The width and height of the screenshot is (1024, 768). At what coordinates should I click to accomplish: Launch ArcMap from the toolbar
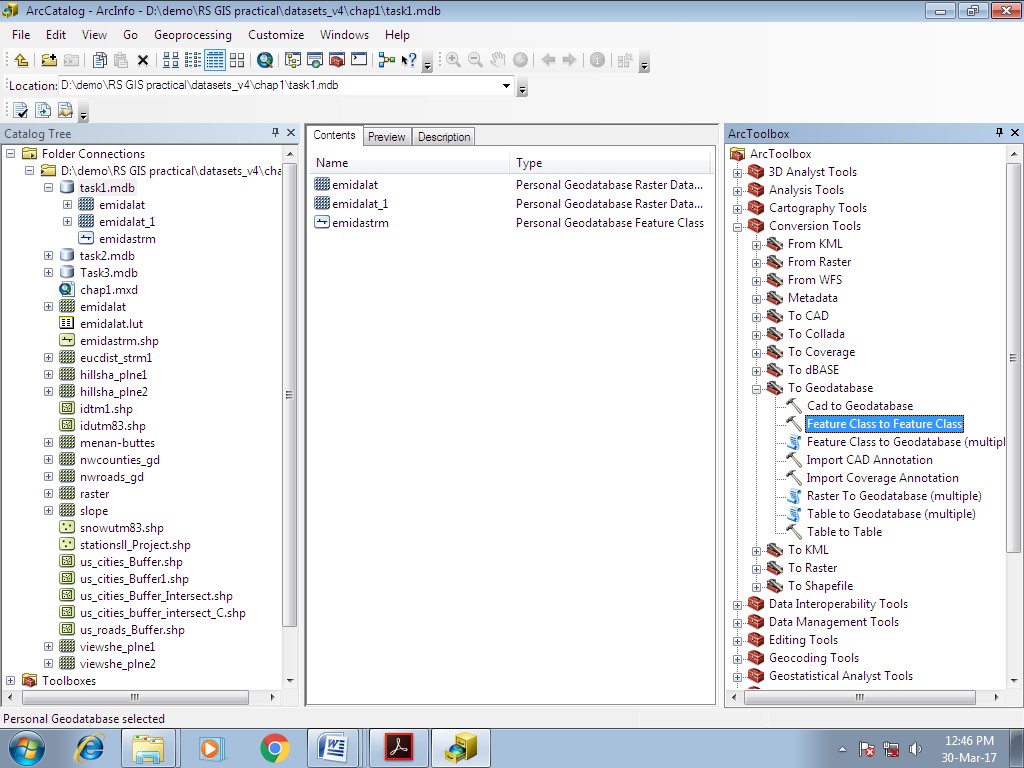tap(264, 60)
